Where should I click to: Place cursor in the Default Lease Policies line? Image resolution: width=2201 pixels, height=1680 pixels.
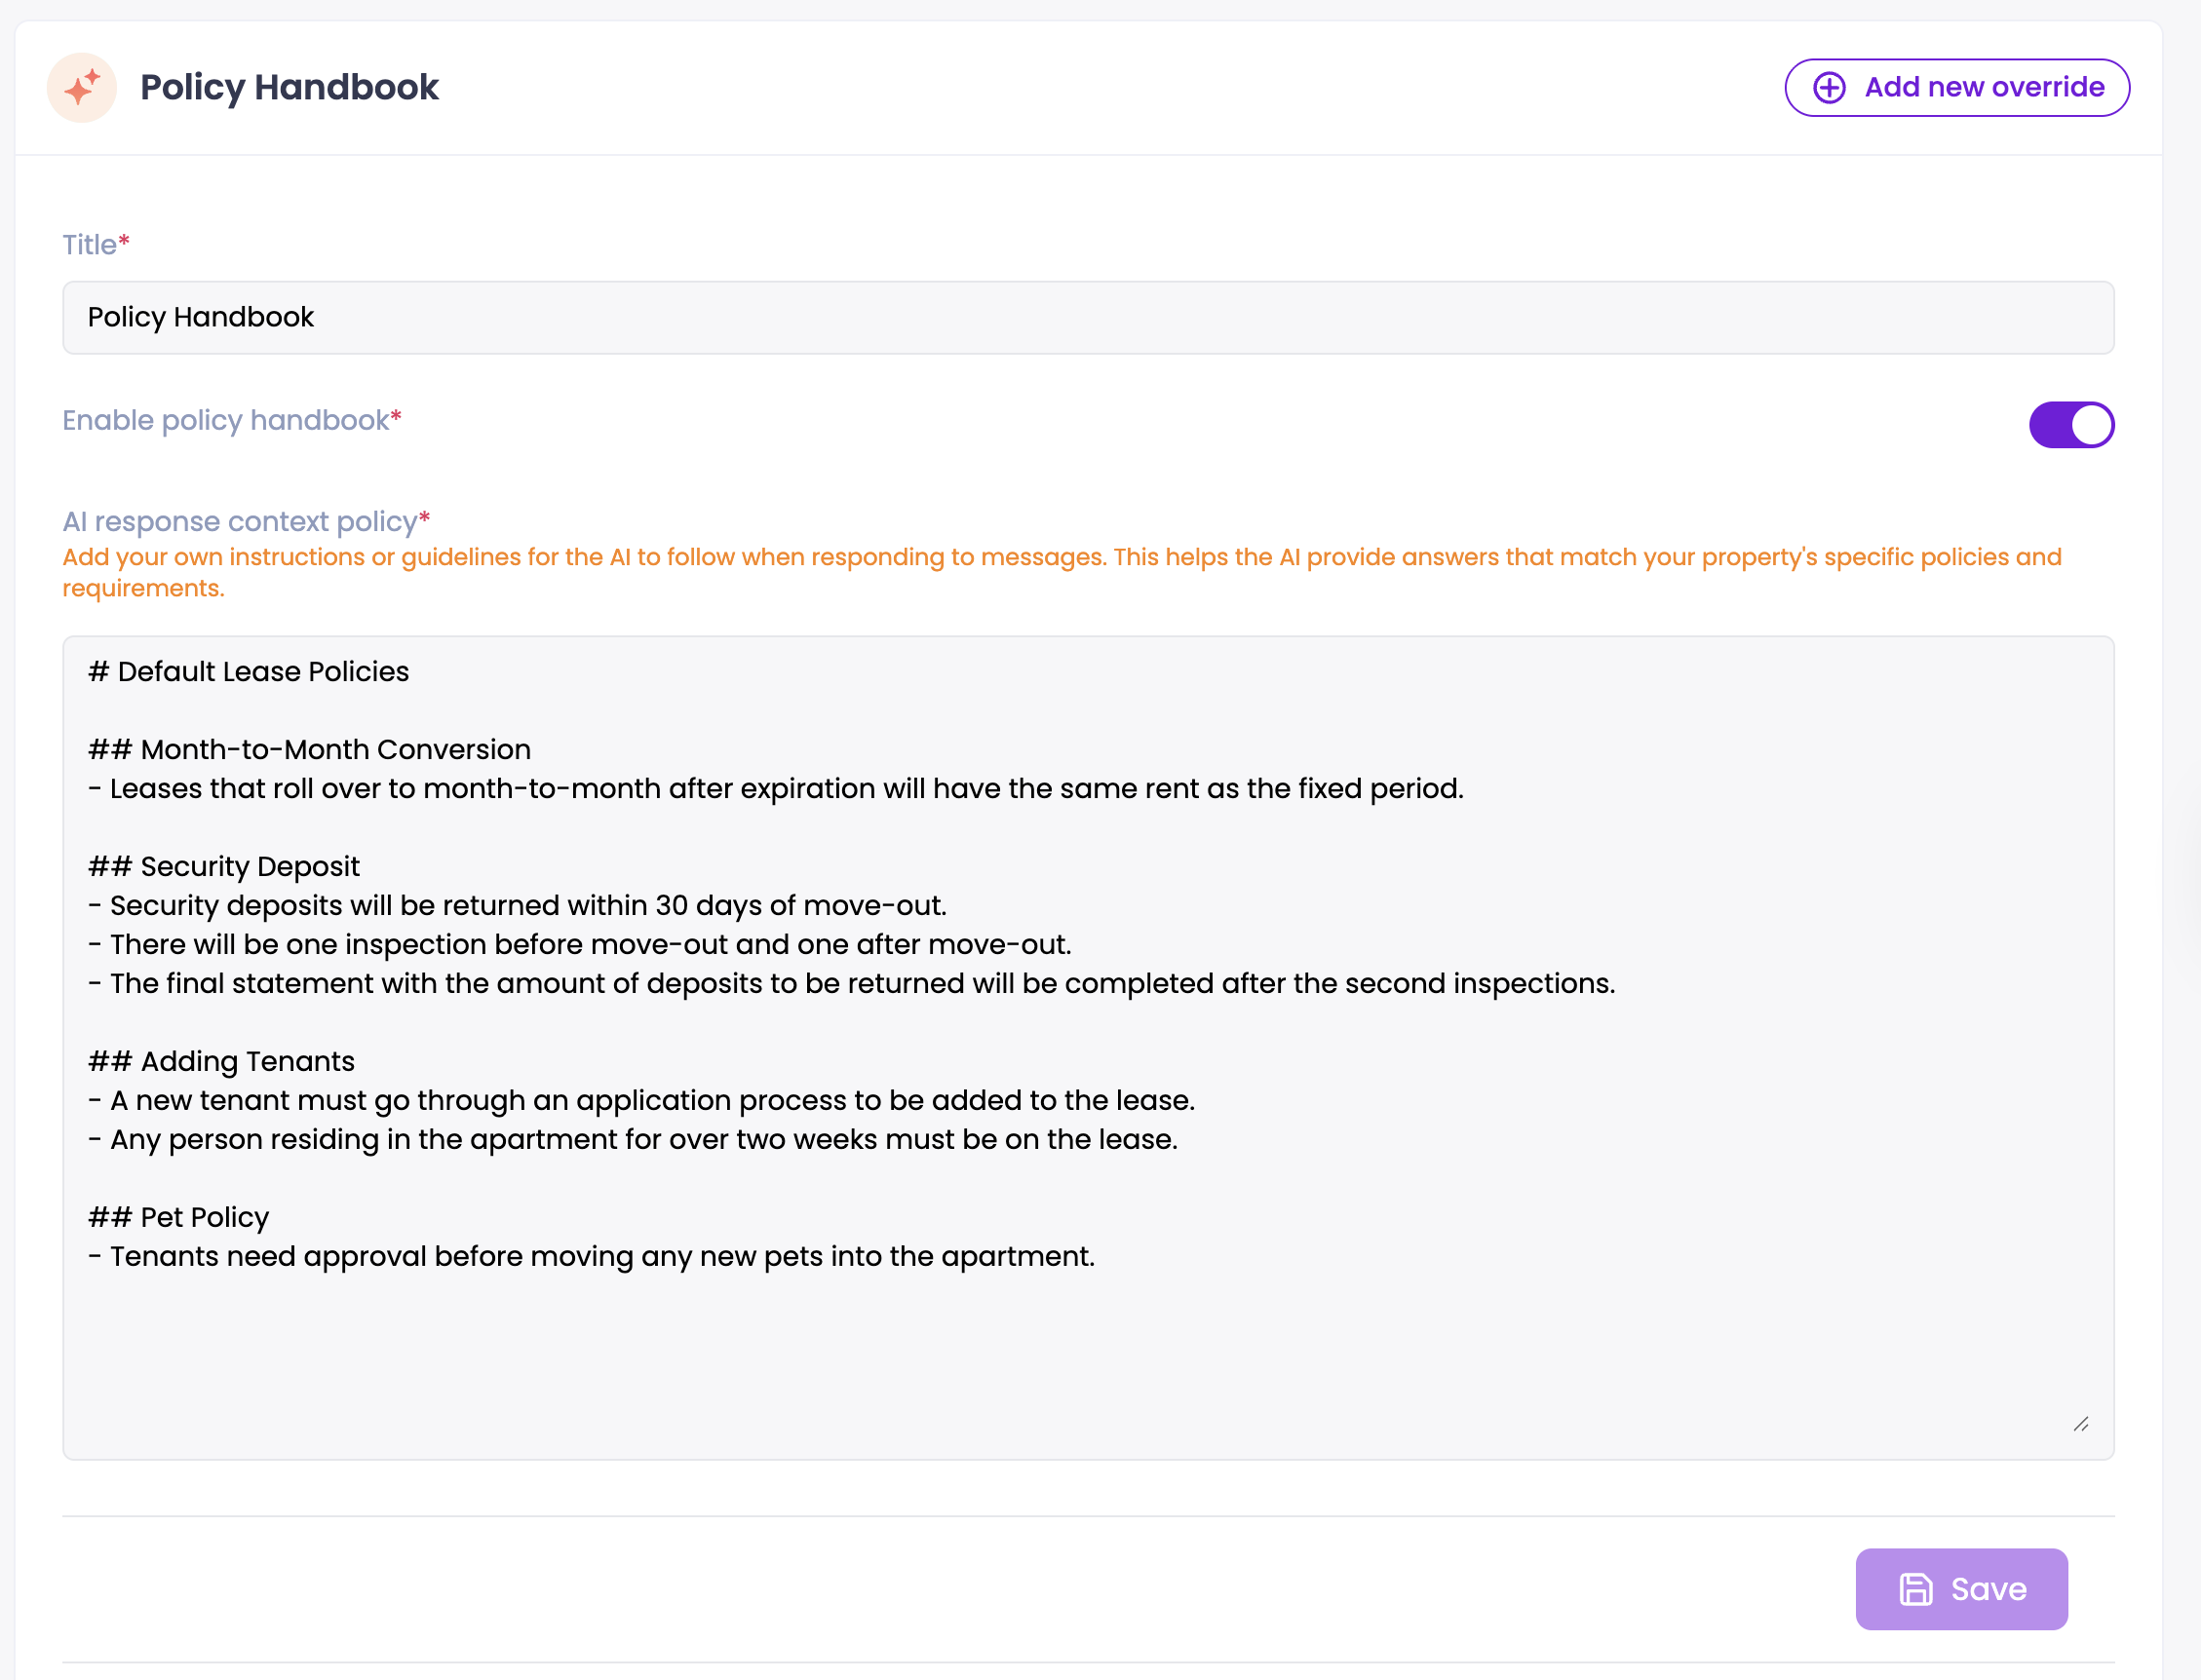pos(263,672)
